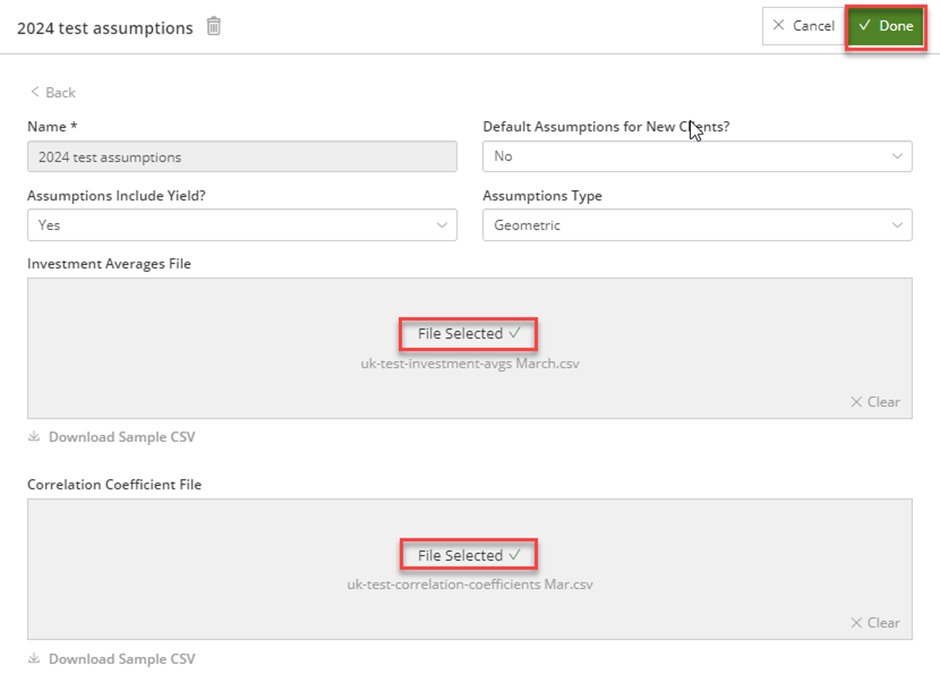Click download icon under Investment Averages File
940x674 pixels.
(34, 437)
